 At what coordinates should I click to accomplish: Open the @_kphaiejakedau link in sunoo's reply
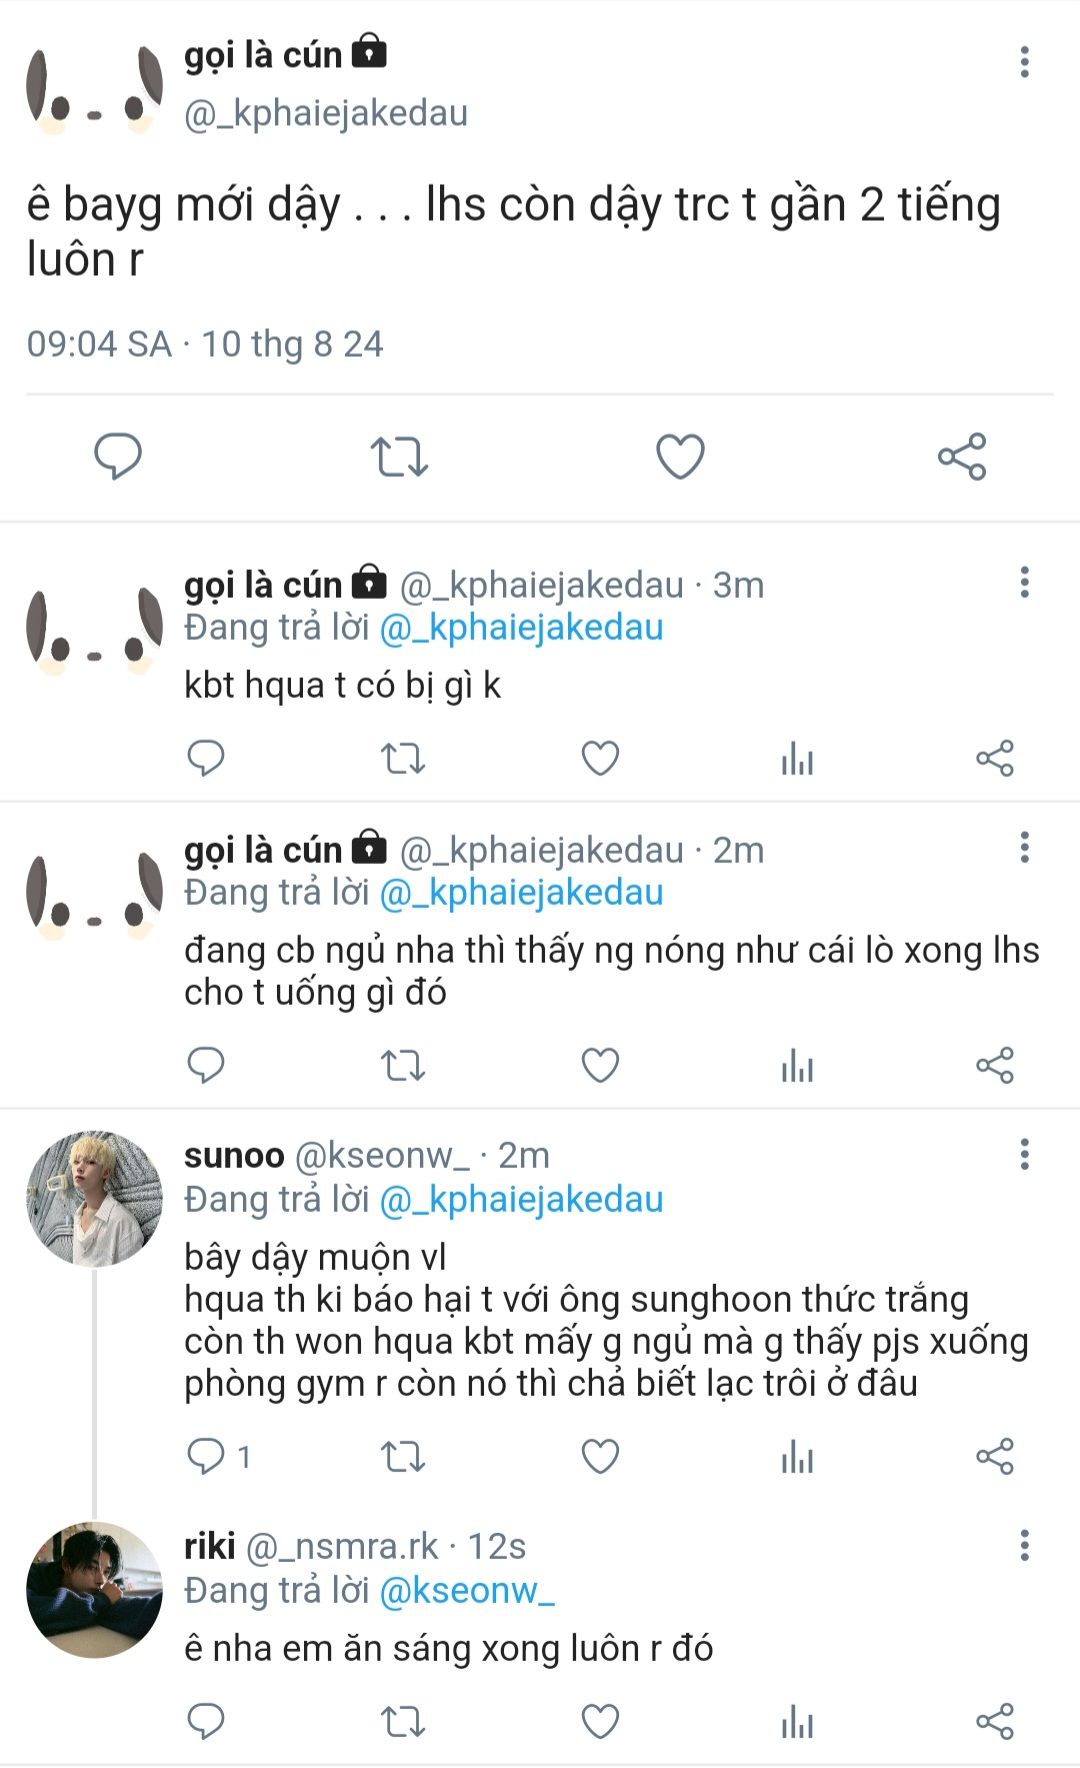tap(521, 1199)
